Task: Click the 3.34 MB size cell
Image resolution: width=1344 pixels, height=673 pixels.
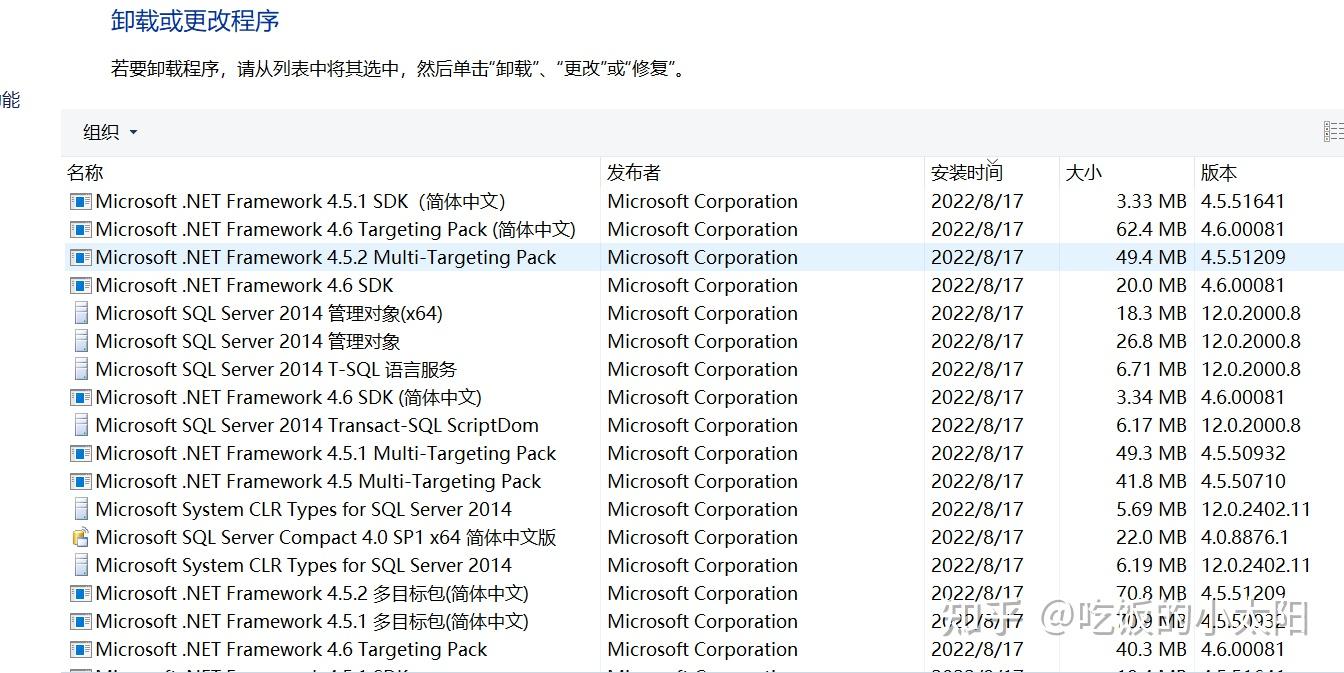Action: tap(1151, 397)
